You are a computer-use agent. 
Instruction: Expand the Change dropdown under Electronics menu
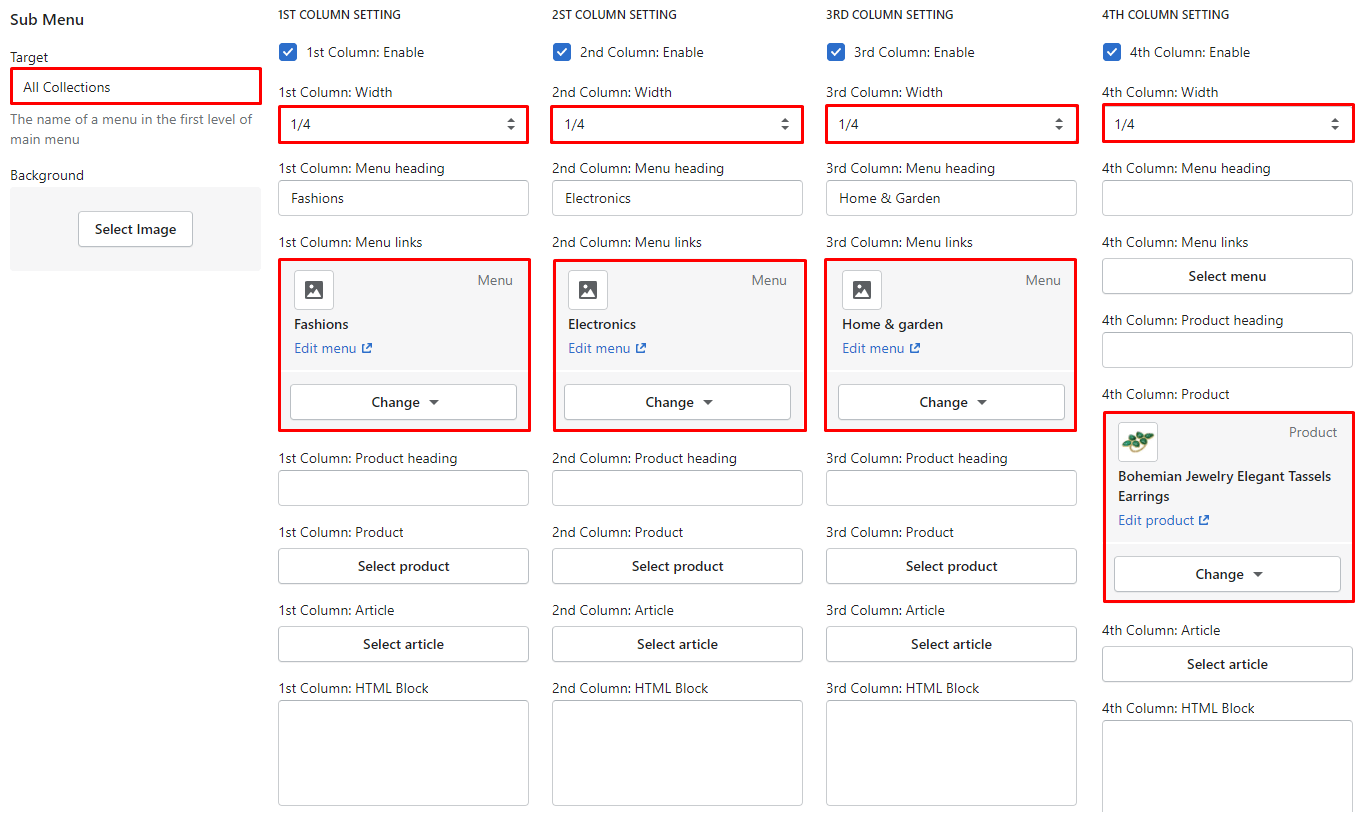pos(677,402)
